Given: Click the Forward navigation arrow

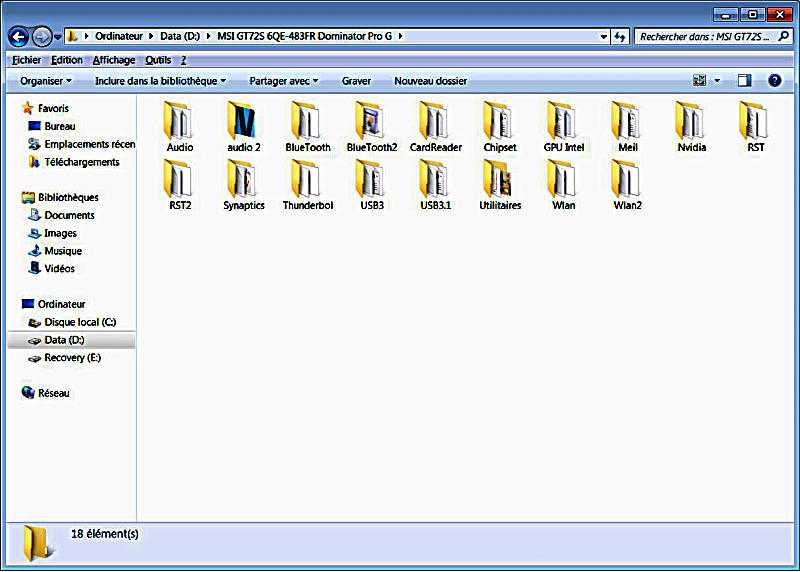Looking at the screenshot, I should [42, 36].
